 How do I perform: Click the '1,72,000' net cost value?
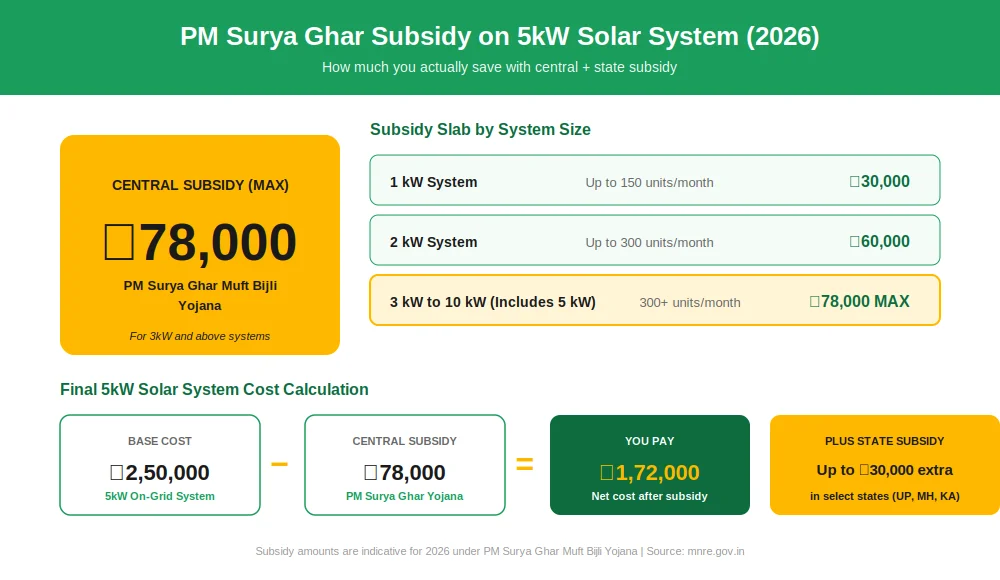tap(649, 472)
